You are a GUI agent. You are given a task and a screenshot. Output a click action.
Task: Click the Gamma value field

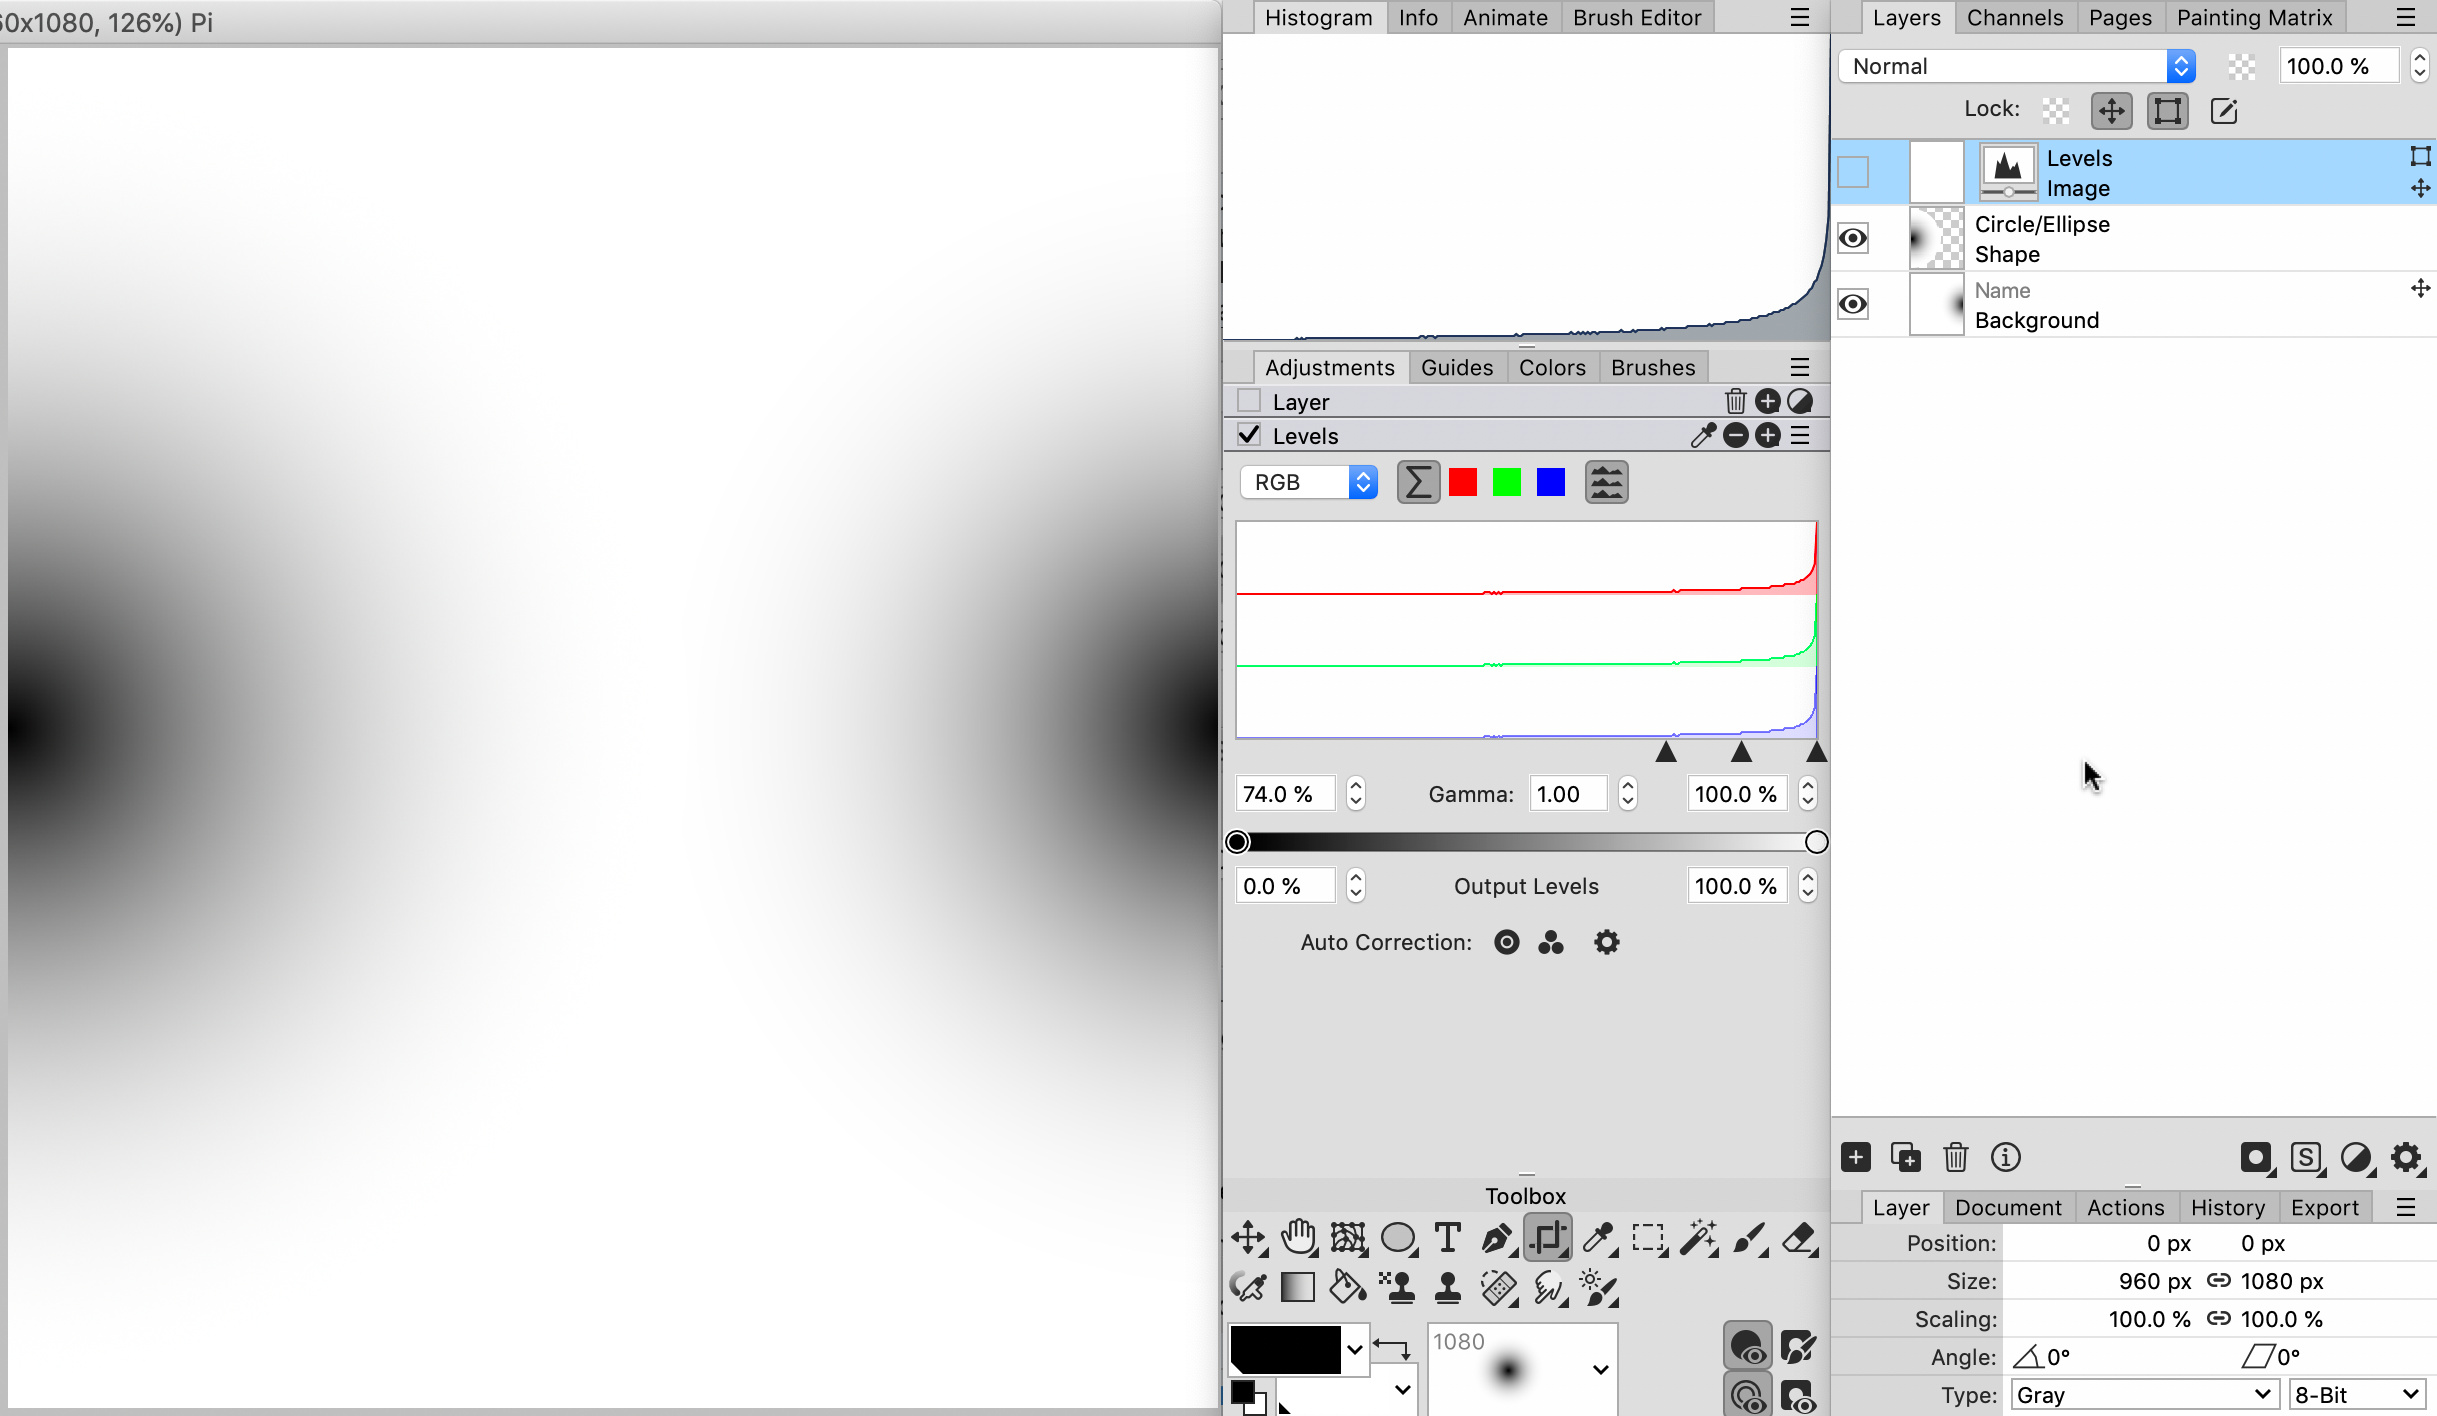tap(1567, 794)
